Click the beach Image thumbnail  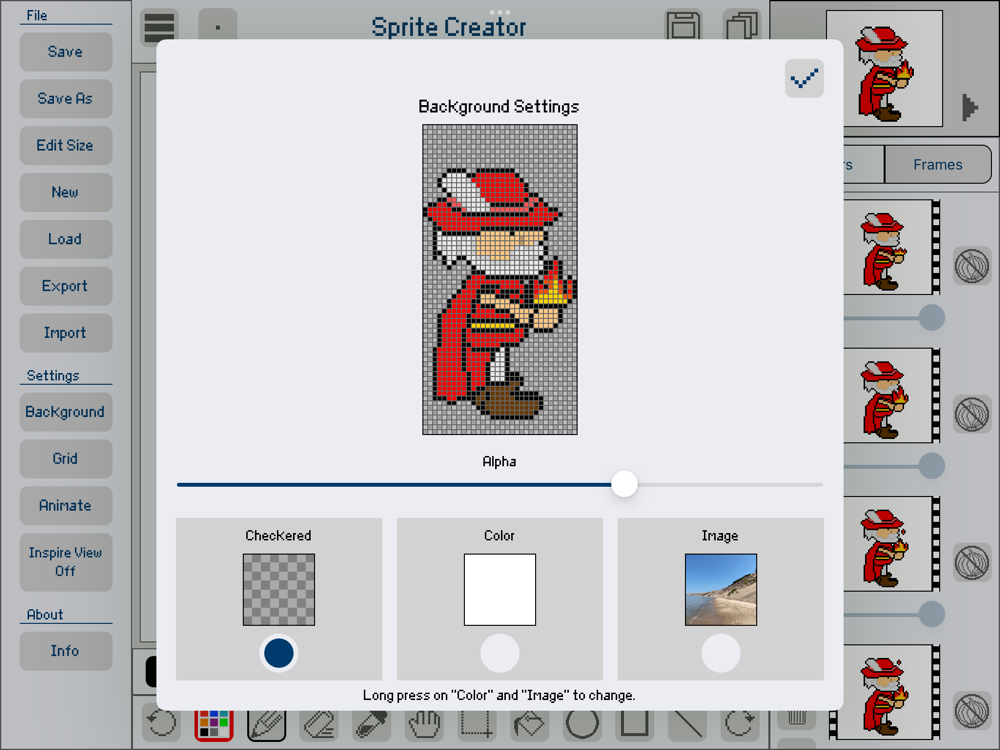(721, 589)
